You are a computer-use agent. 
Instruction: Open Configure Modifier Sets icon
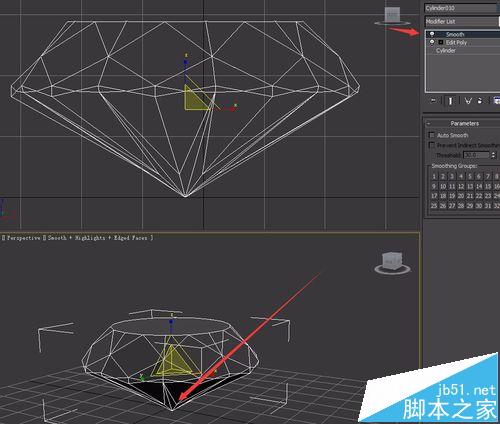pos(496,100)
